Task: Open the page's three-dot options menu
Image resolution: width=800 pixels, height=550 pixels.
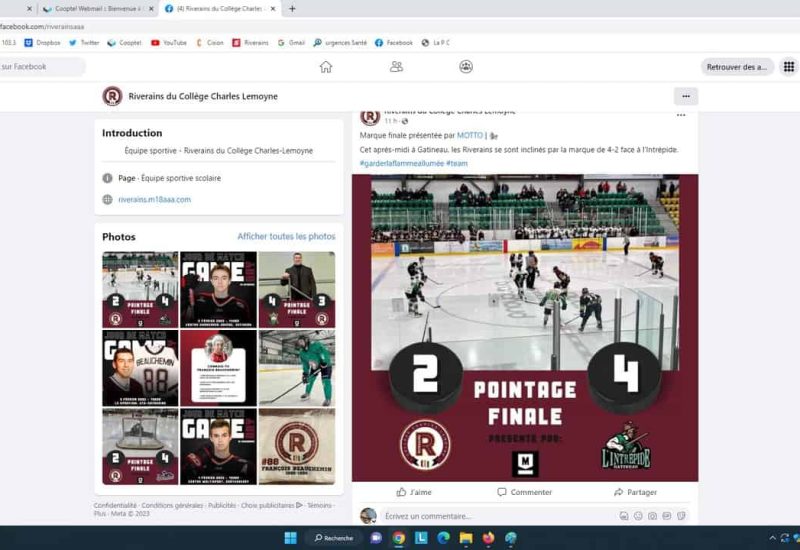Action: point(685,97)
